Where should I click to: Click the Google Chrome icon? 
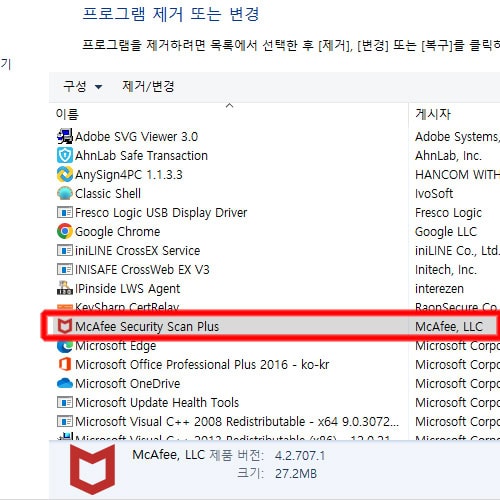click(65, 231)
